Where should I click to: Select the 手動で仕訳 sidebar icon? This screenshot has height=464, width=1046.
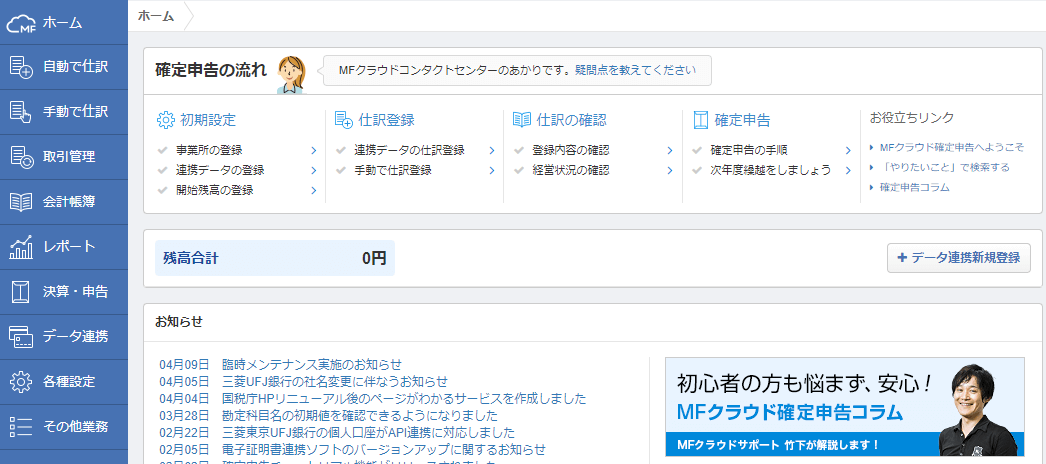[x=21, y=112]
